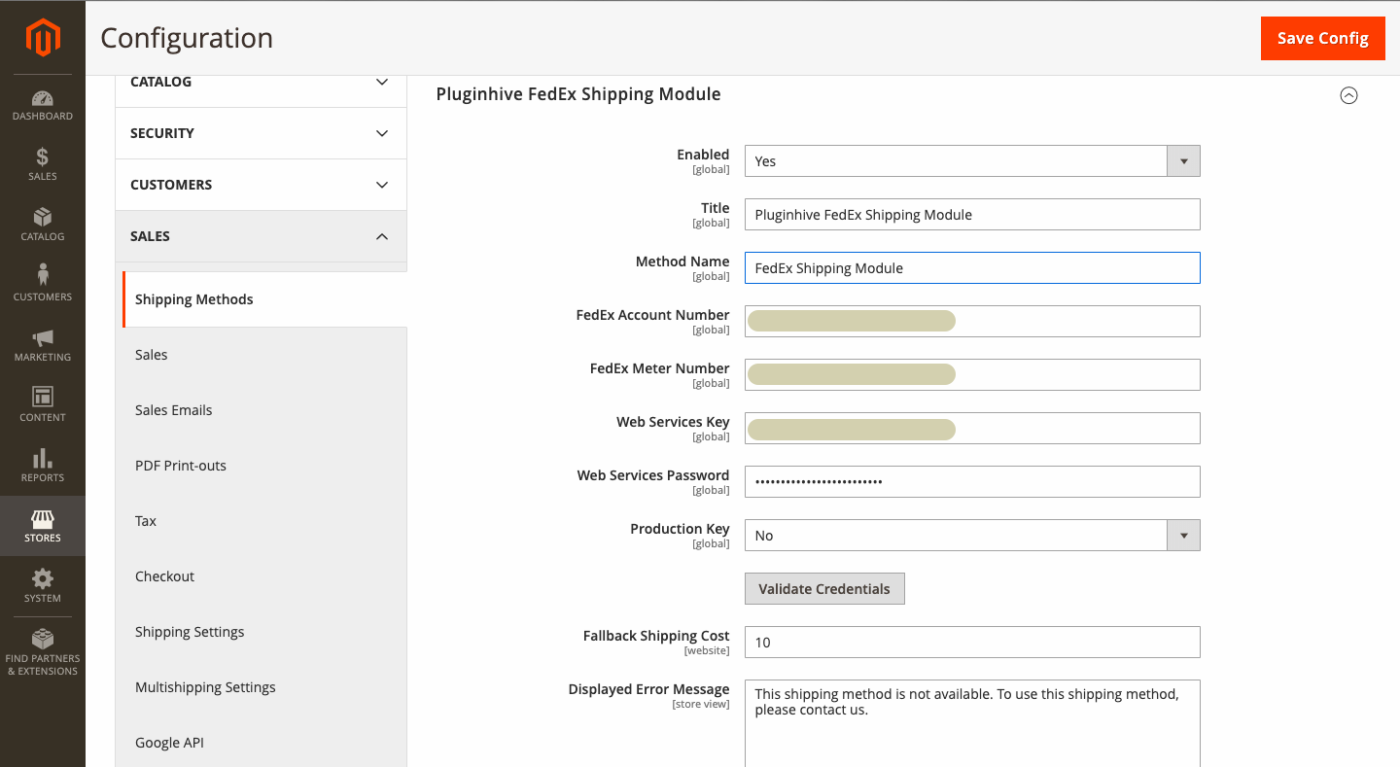Open the Production Key dropdown
Image resolution: width=1400 pixels, height=767 pixels.
972,535
